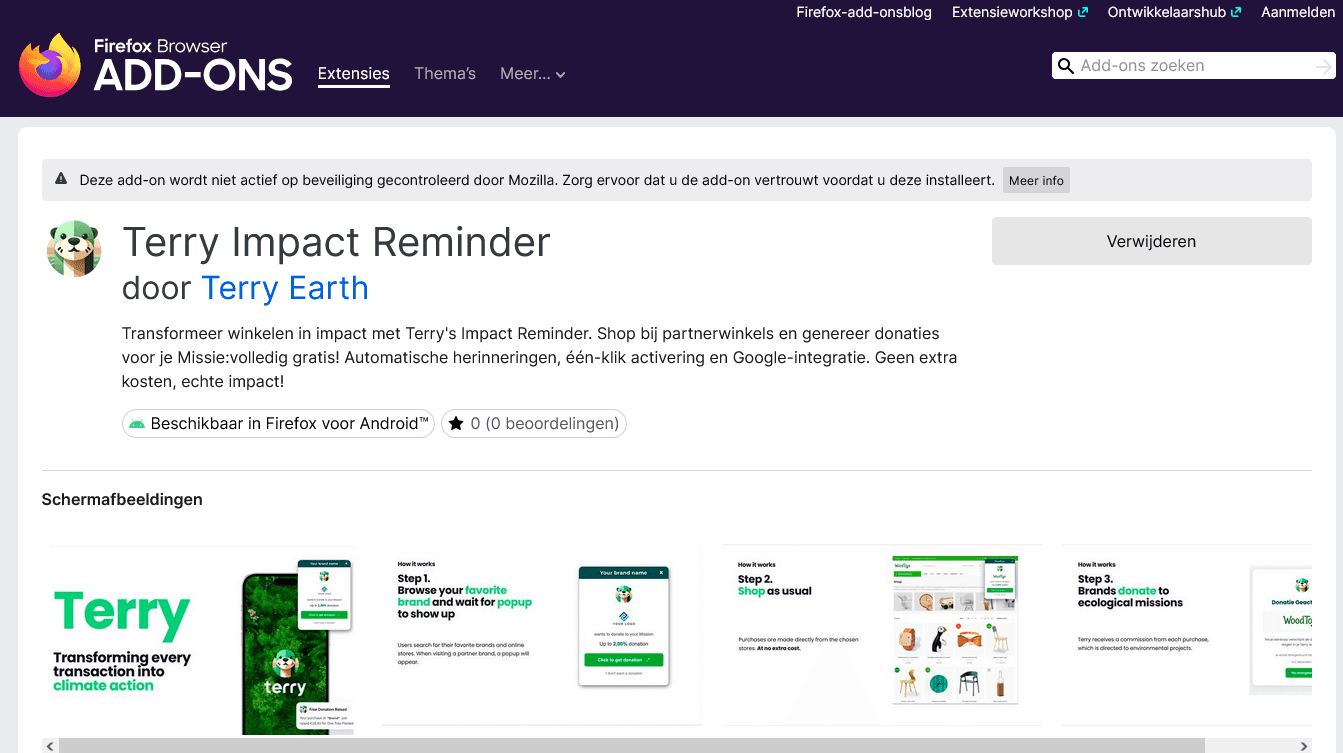Click the Meer info button
The image size is (1343, 753).
1036,181
